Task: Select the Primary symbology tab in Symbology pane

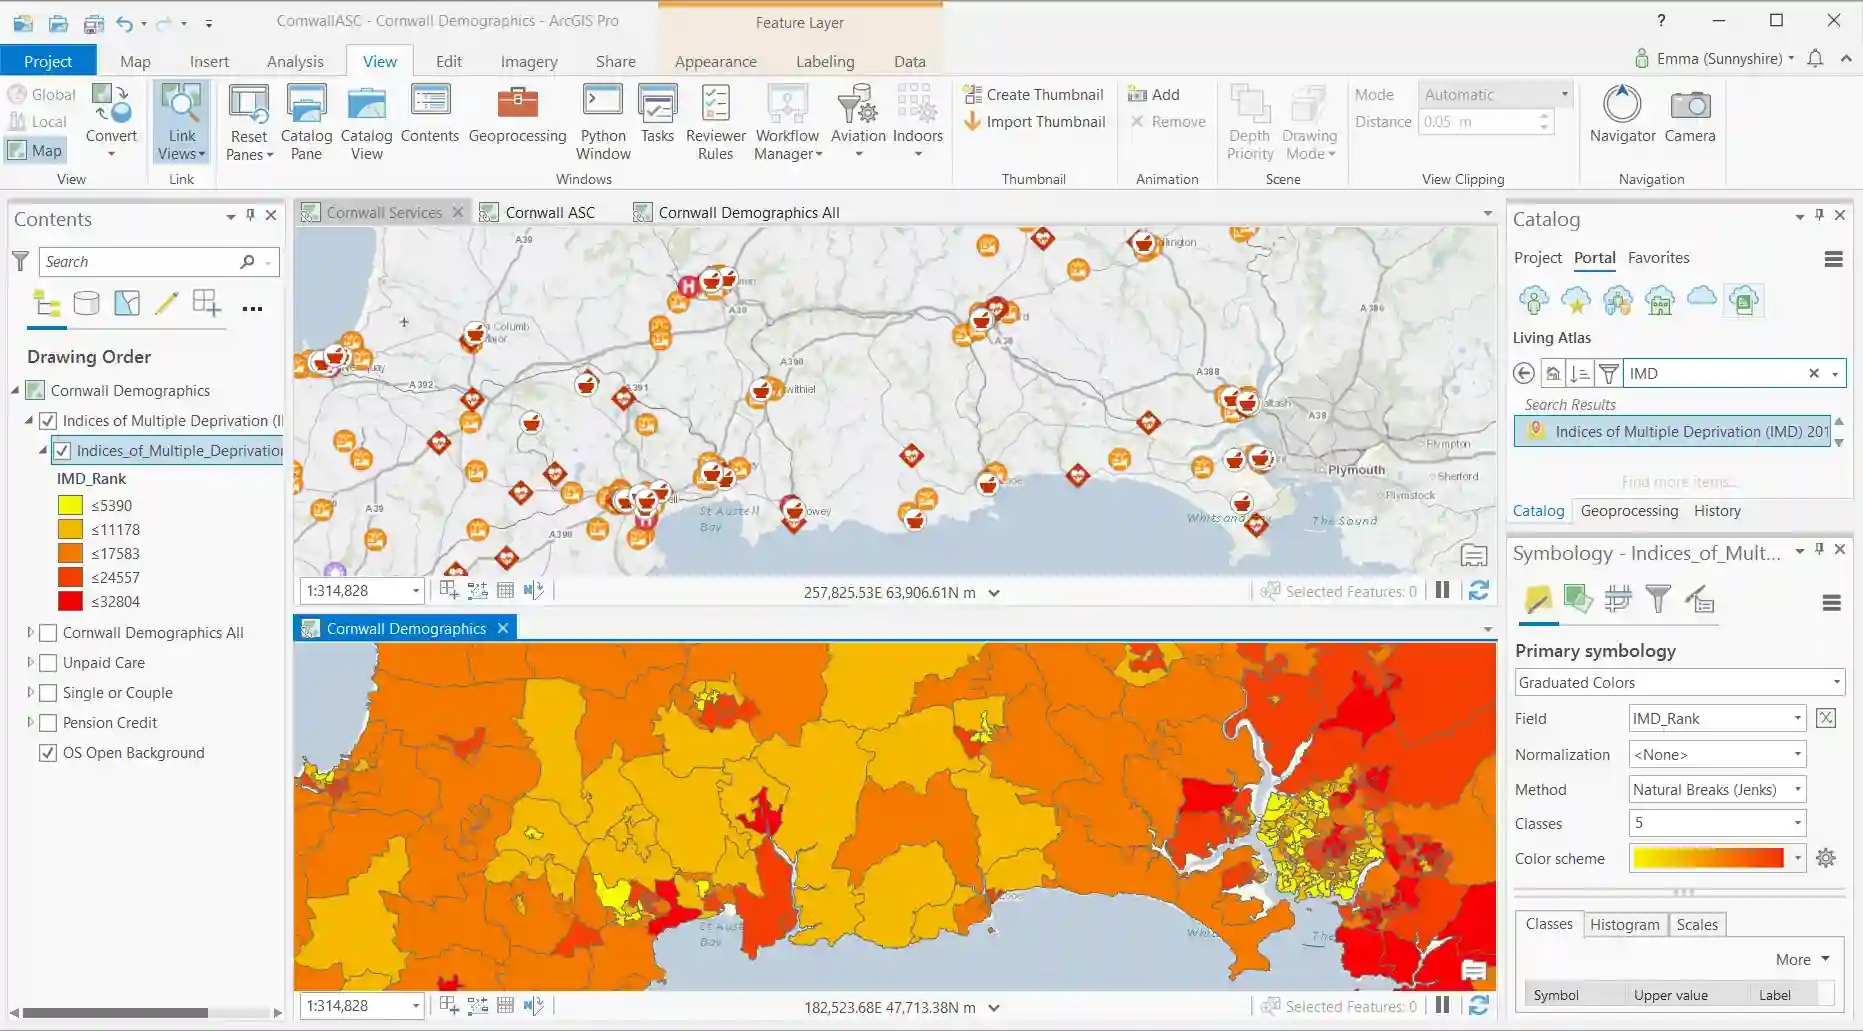Action: tap(1538, 600)
